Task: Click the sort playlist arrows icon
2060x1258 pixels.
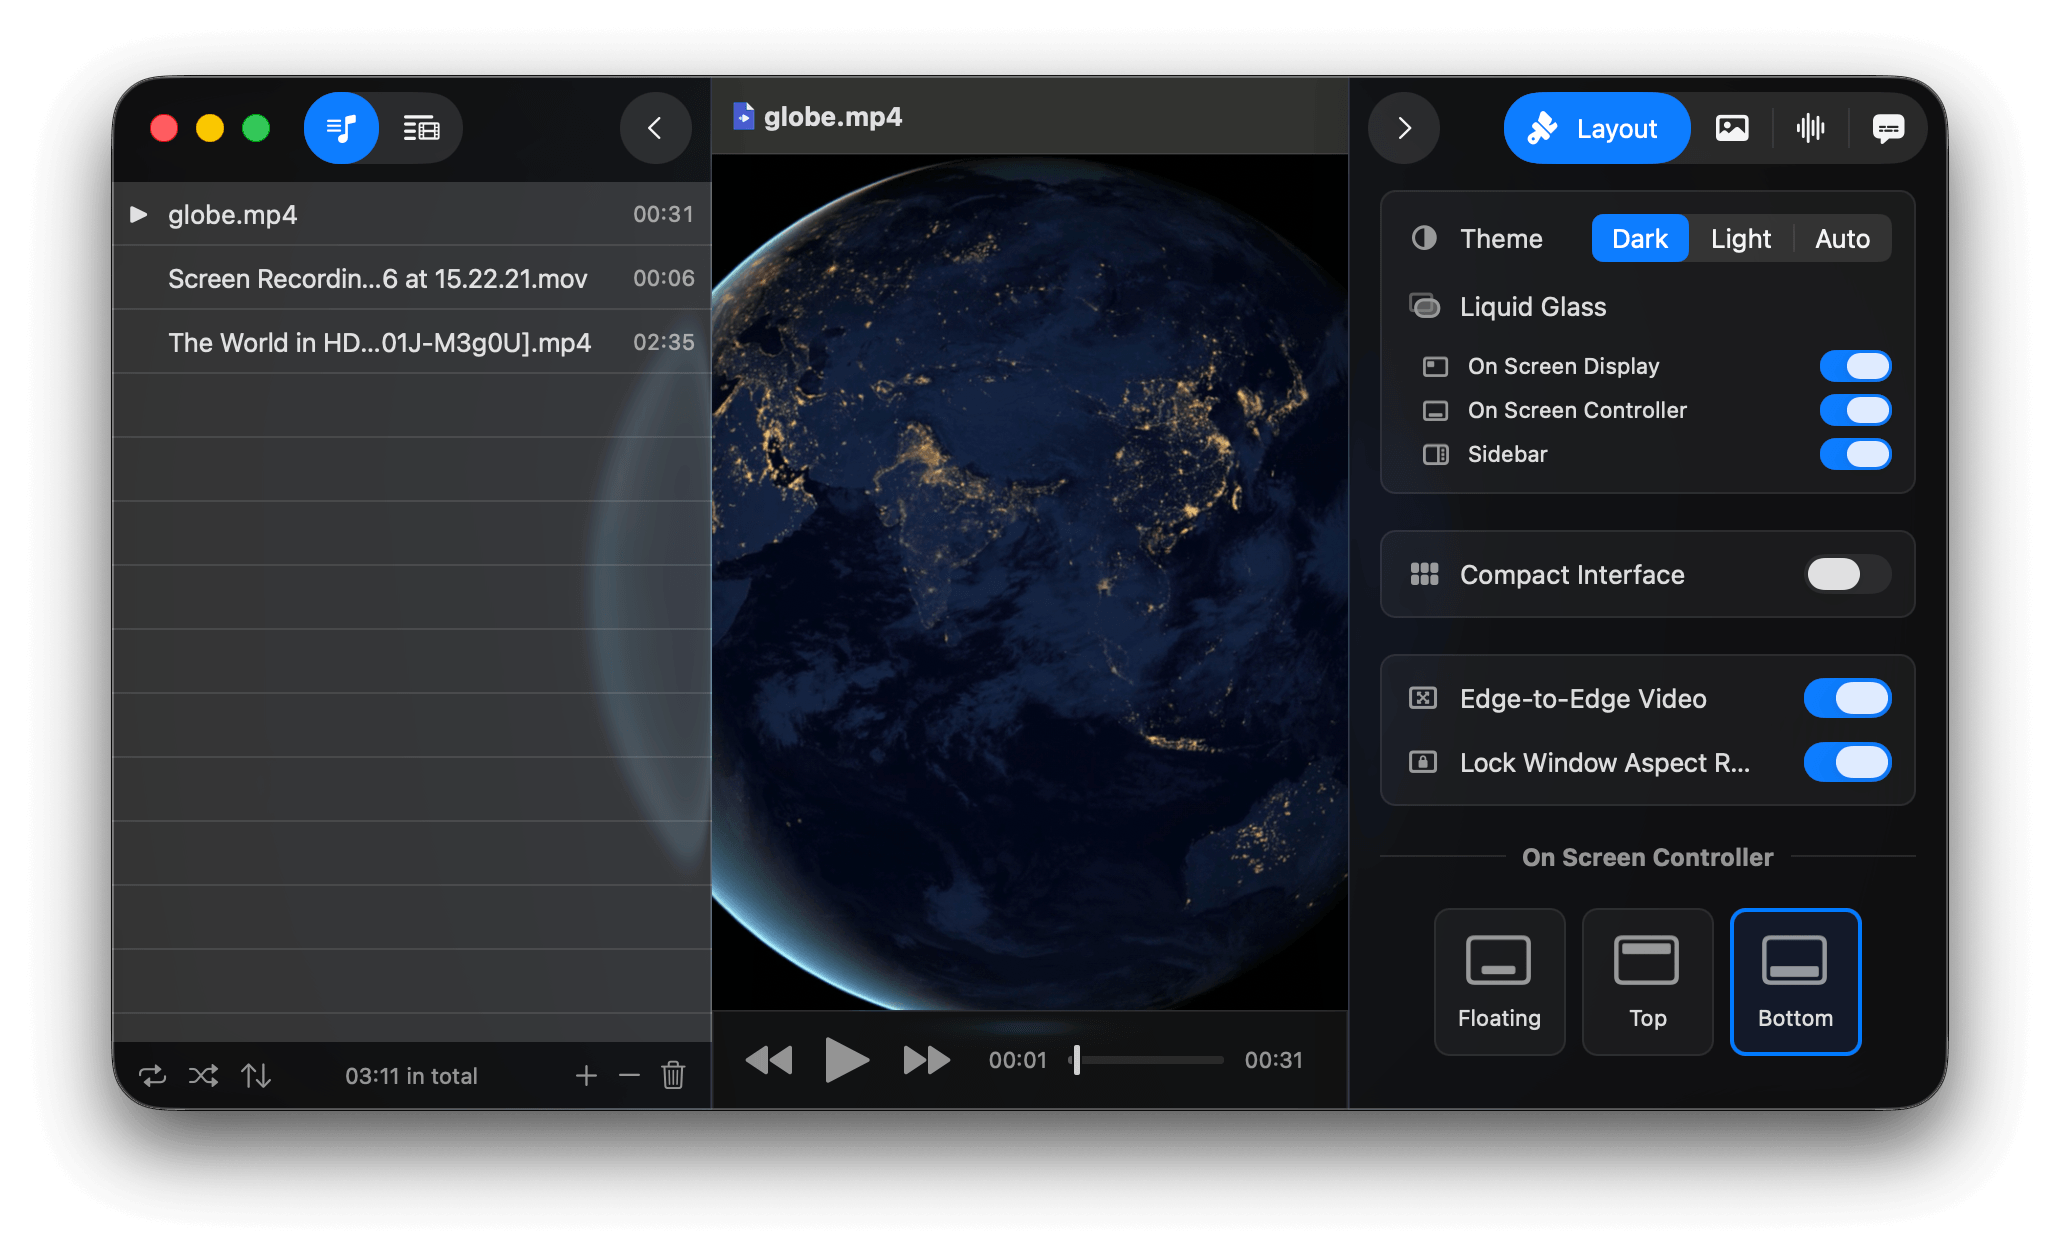Action: click(x=256, y=1076)
